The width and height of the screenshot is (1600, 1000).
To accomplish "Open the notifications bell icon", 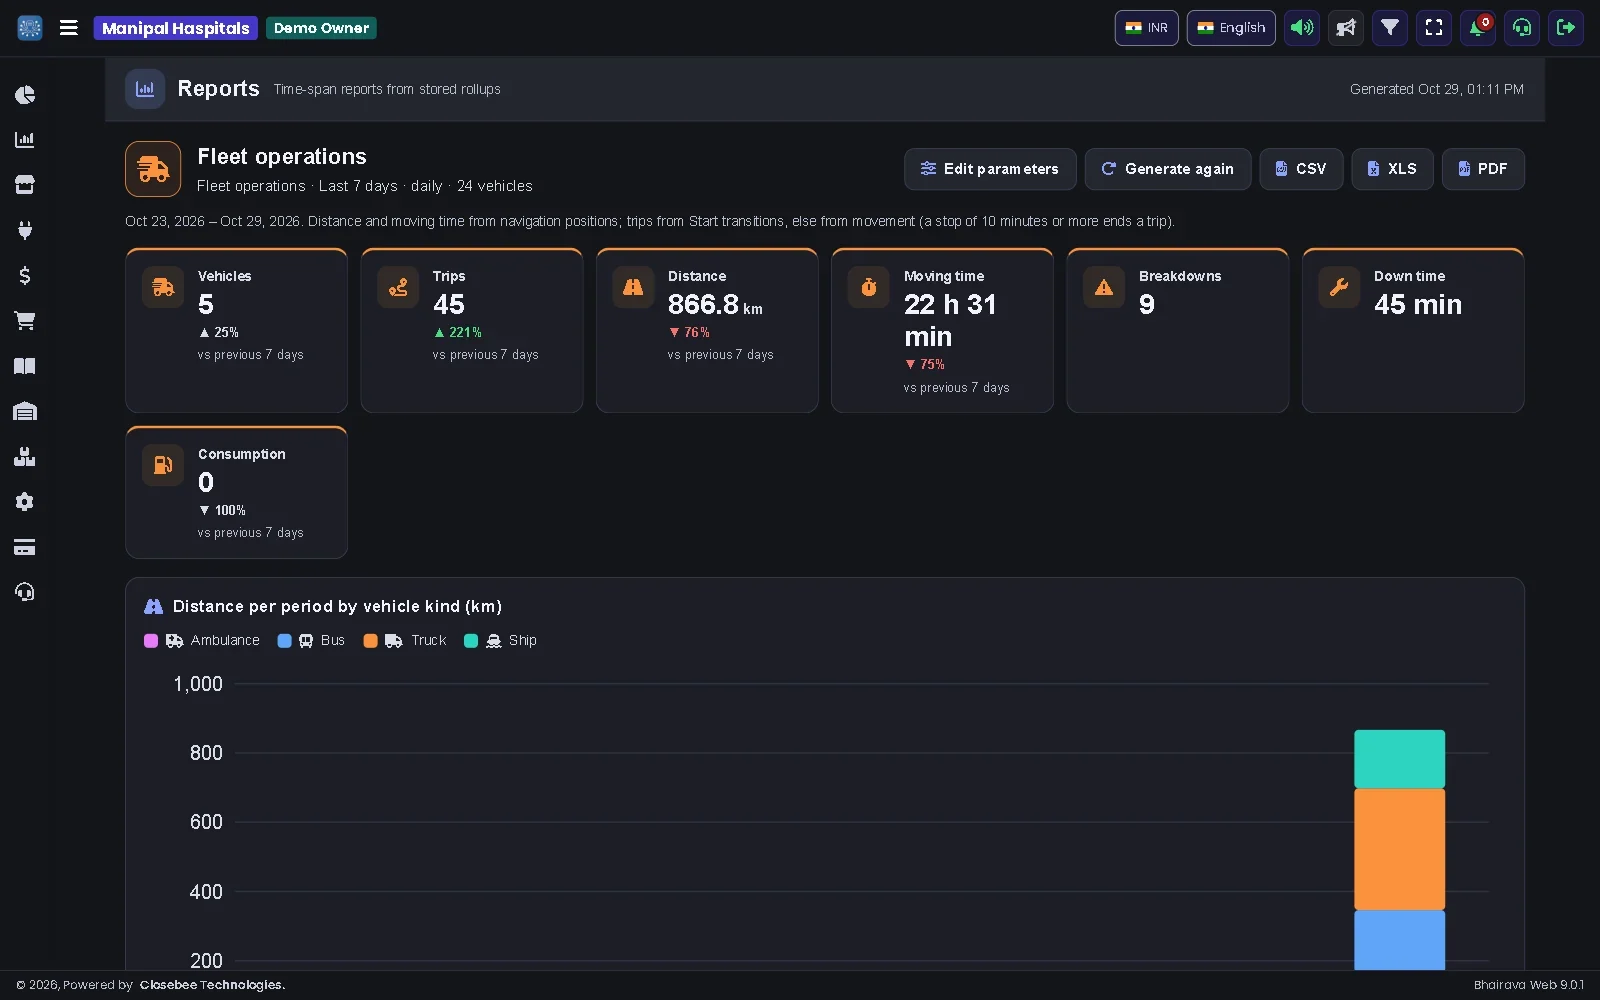I will pos(1478,28).
